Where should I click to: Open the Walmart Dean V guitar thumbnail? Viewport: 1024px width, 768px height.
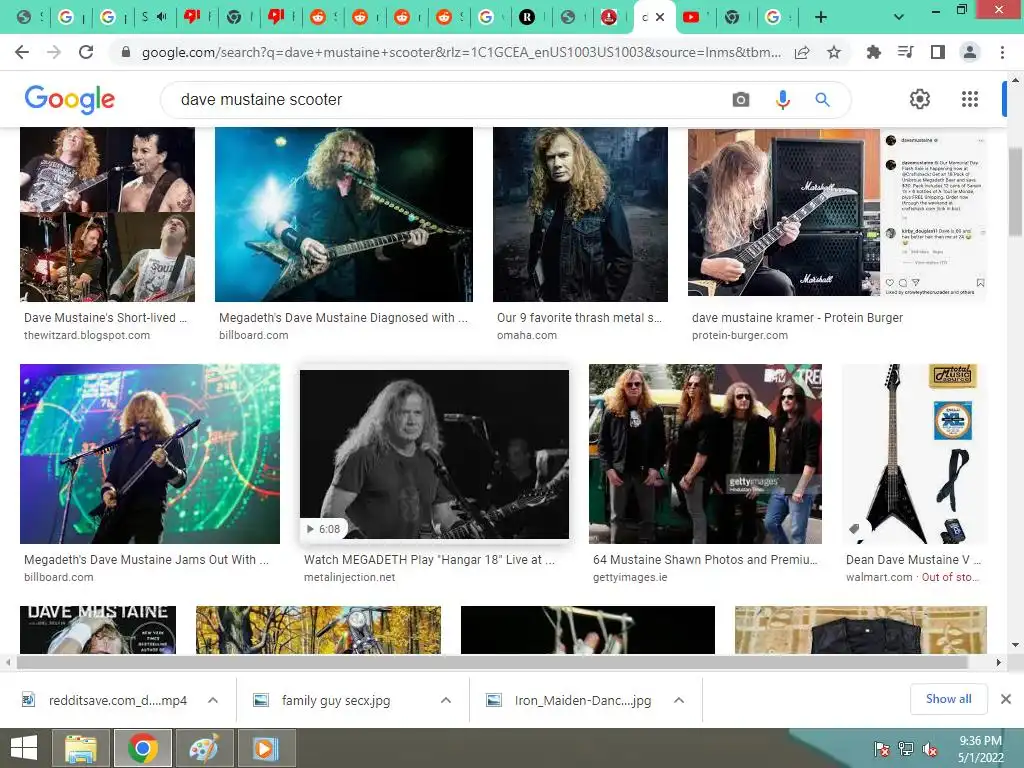coord(914,454)
